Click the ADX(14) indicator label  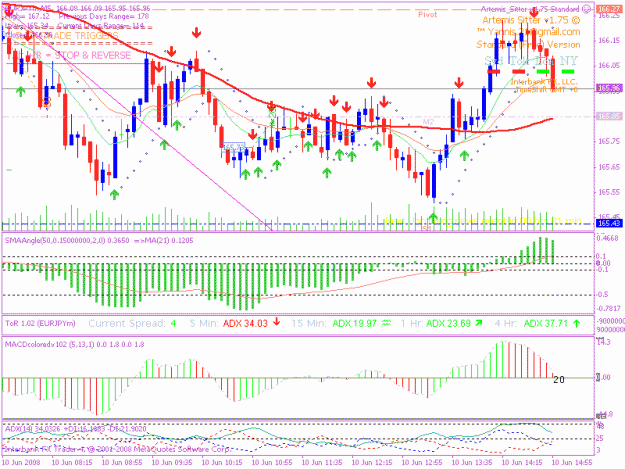[x=76, y=429]
